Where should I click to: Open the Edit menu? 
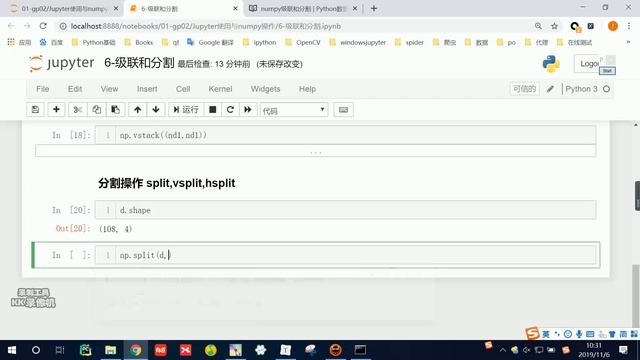click(x=75, y=89)
